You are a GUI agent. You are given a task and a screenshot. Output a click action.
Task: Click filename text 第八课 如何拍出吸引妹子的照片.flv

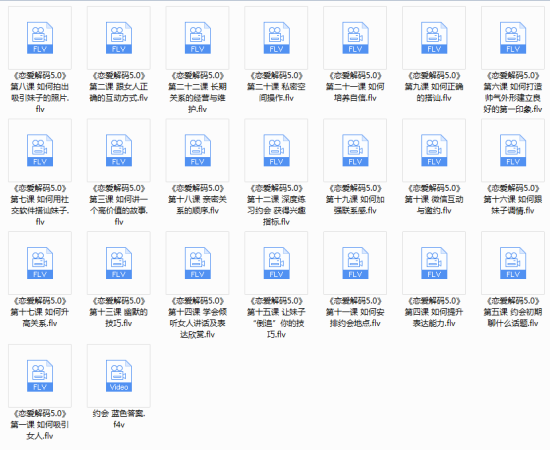[40, 92]
